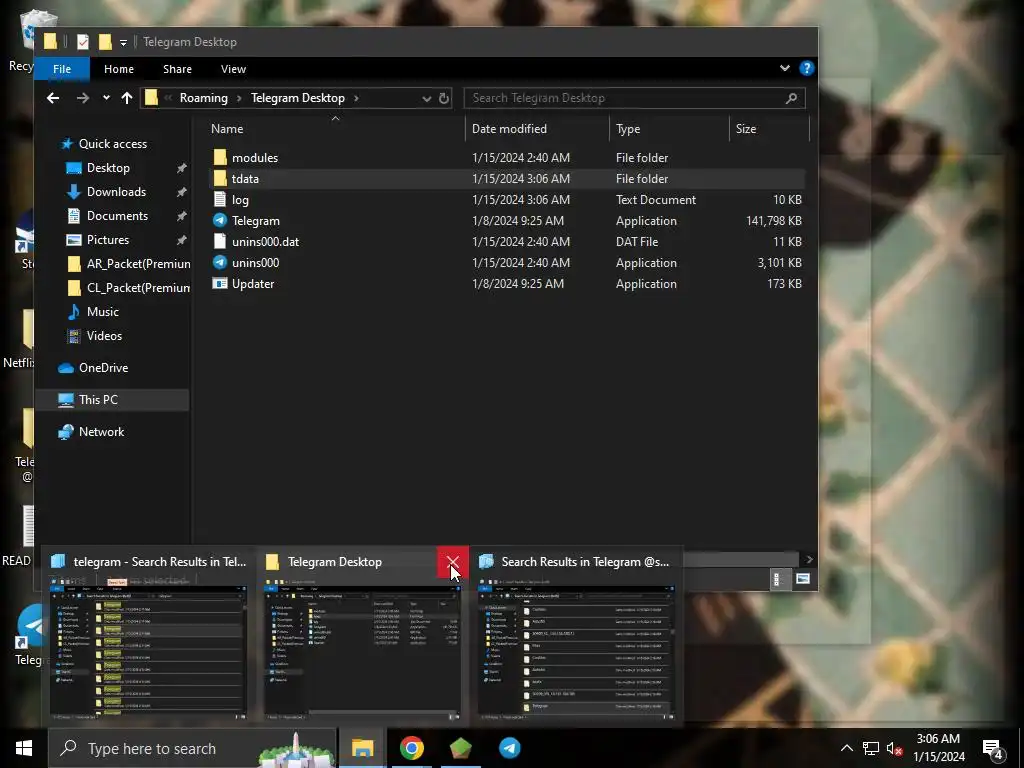Viewport: 1024px width, 768px height.
Task: Open Videos in the navigation pane
Action: pos(104,336)
